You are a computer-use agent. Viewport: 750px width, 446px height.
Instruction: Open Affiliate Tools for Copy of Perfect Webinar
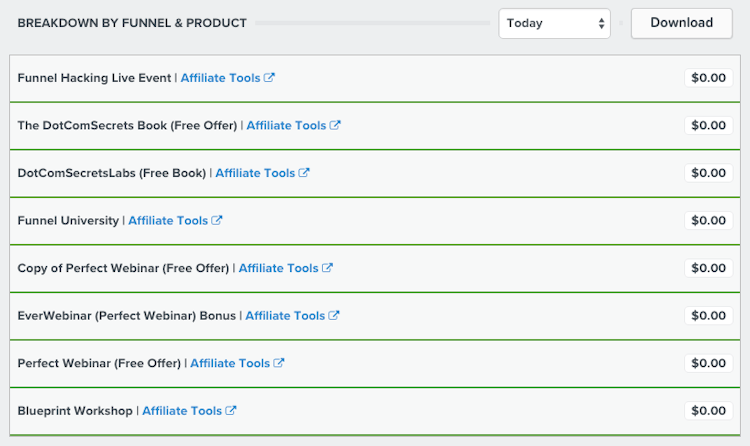pos(278,268)
